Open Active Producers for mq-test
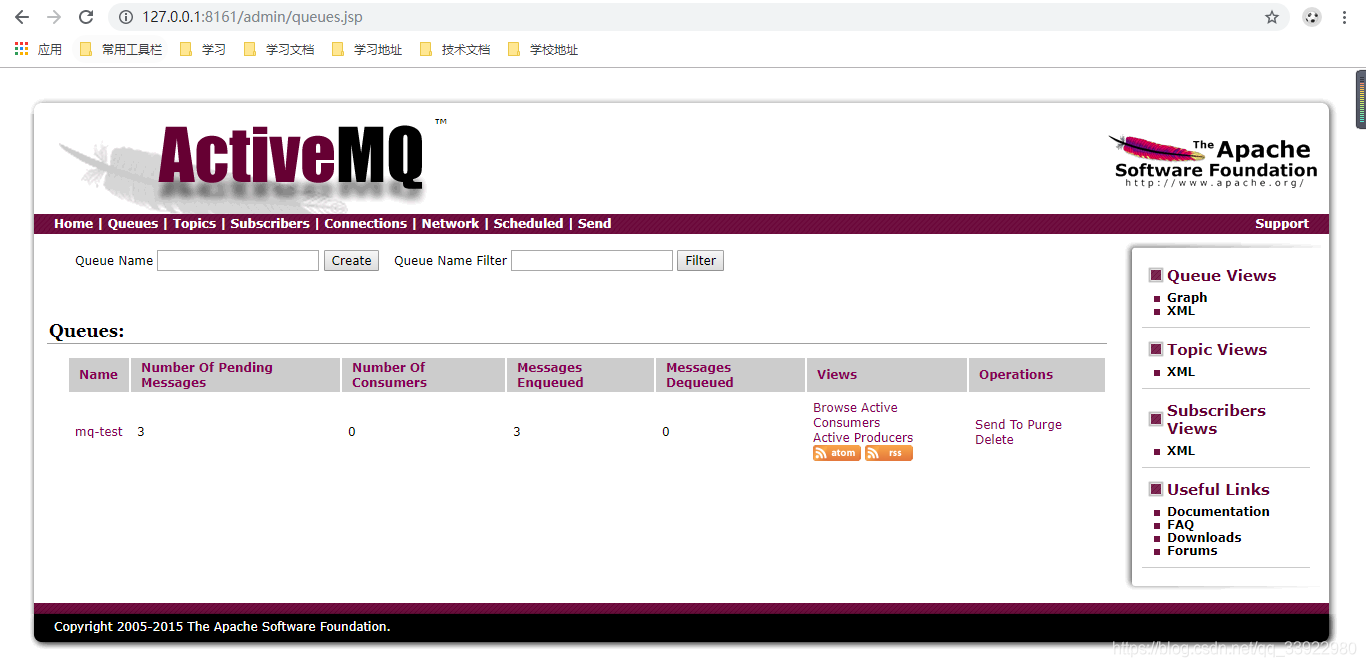 (x=863, y=438)
